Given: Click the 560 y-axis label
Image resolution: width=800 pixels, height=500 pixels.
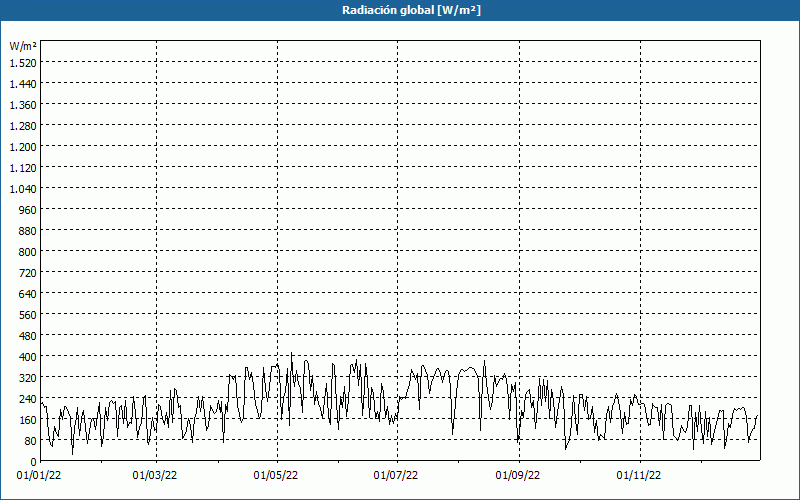Looking at the screenshot, I should [28, 315].
